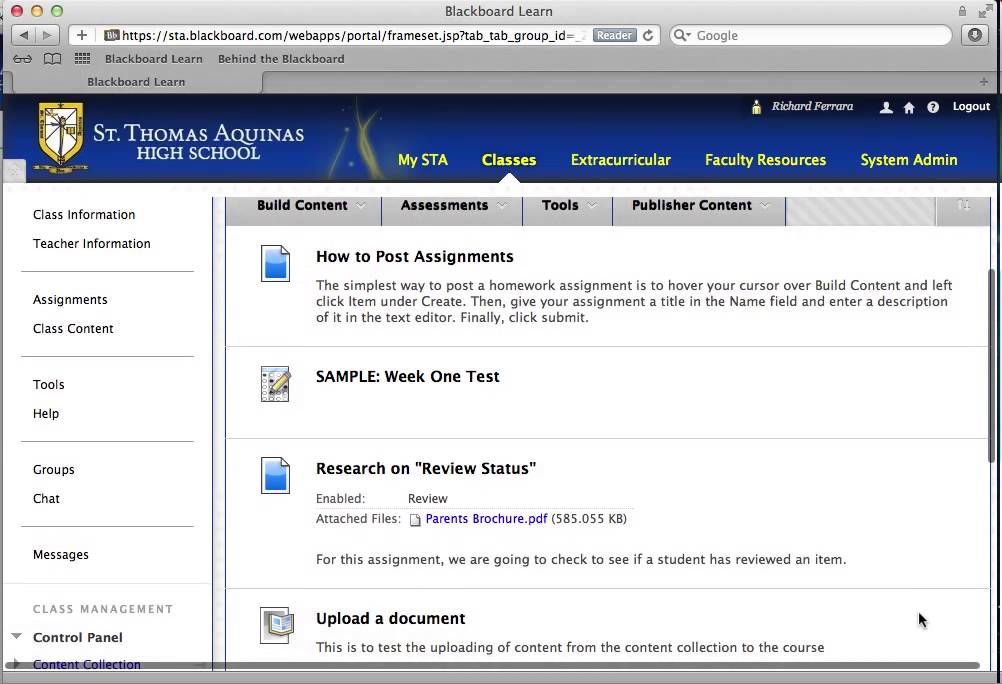Click the page reload icon
1002x684 pixels.
pos(648,35)
